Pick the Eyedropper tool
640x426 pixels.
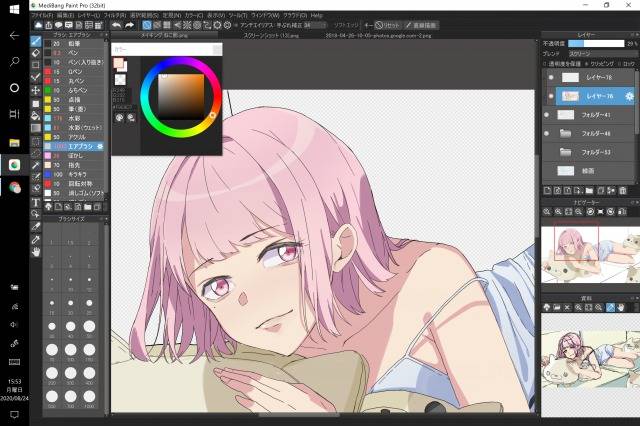(x=36, y=226)
